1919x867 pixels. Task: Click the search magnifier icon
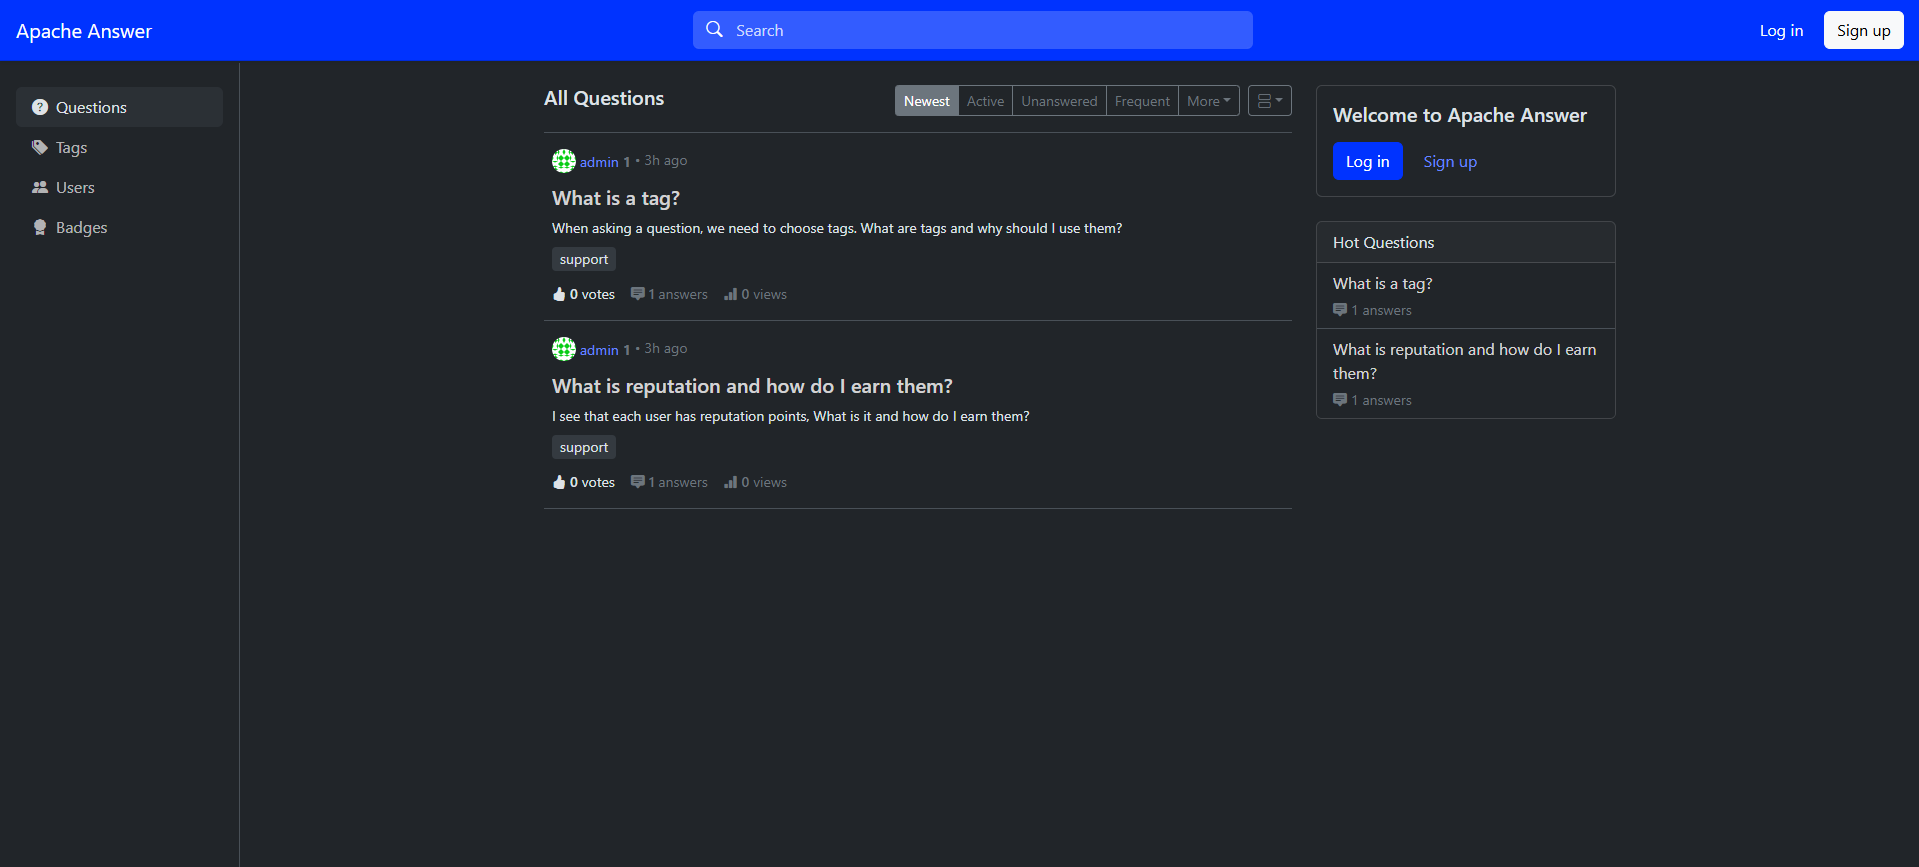click(714, 30)
